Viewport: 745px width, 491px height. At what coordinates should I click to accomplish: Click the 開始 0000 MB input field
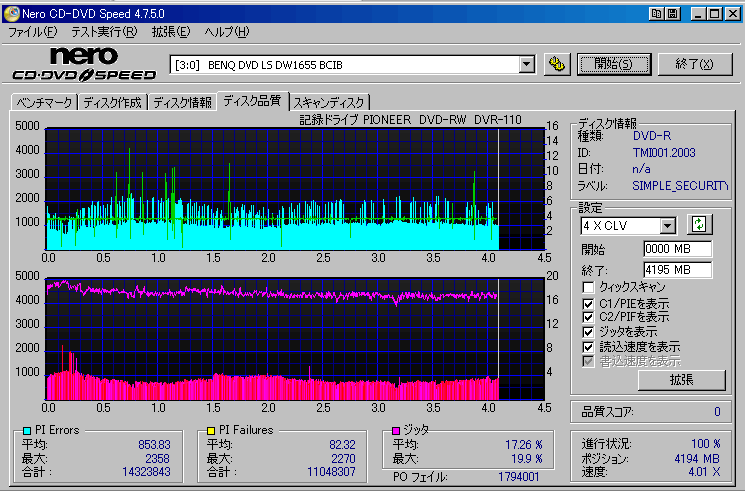678,249
